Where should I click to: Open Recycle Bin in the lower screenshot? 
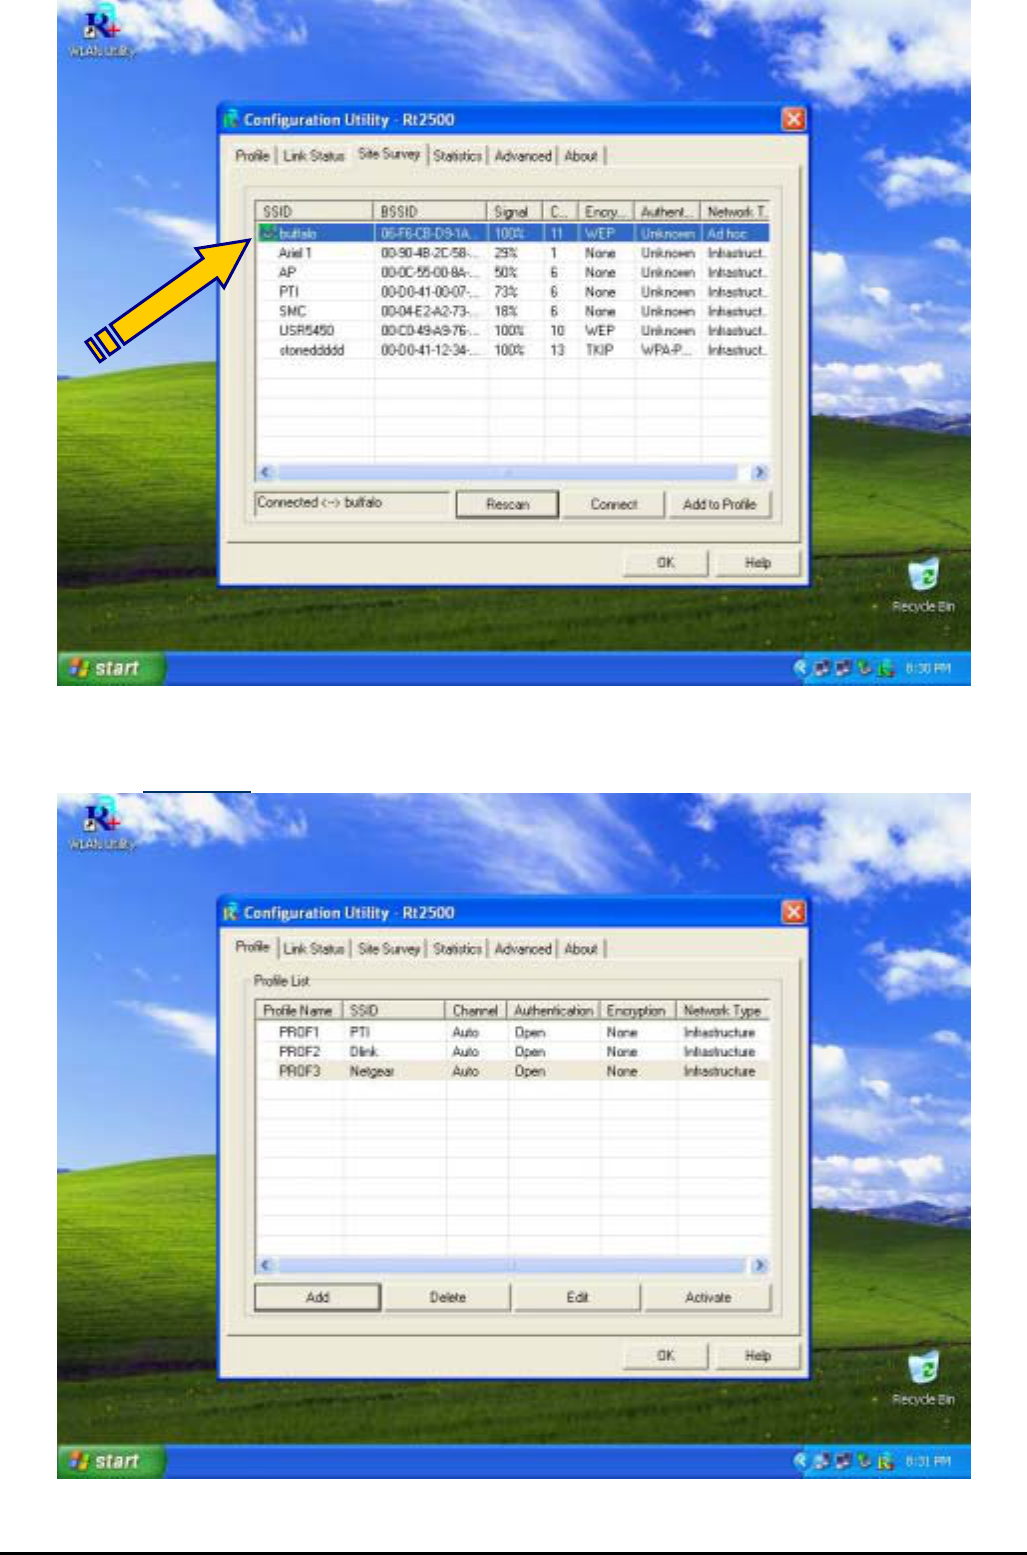(923, 1379)
